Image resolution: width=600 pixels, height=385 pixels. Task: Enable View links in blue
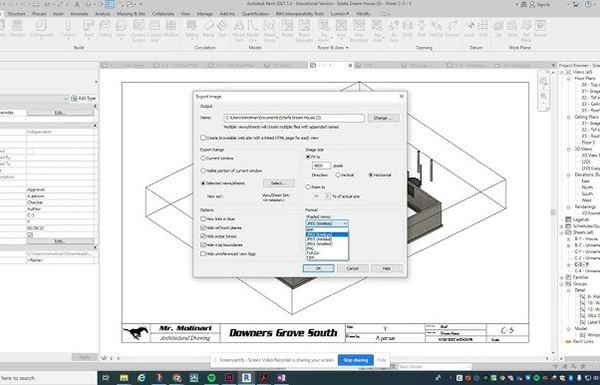(203, 219)
